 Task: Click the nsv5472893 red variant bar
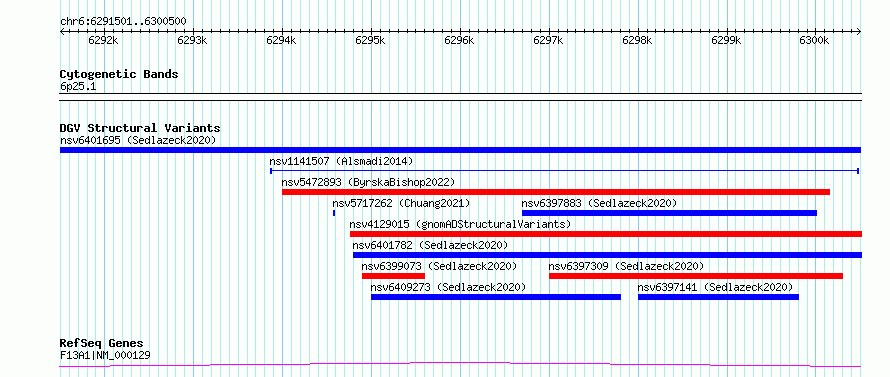click(556, 192)
